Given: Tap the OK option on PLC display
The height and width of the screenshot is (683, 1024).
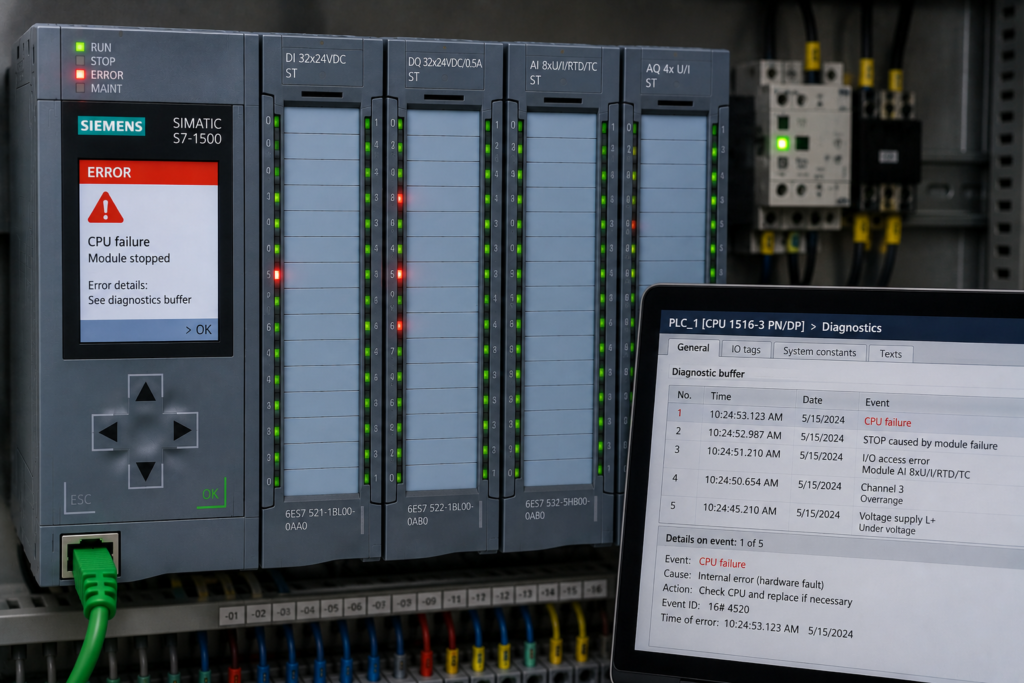Looking at the screenshot, I should pos(199,330).
